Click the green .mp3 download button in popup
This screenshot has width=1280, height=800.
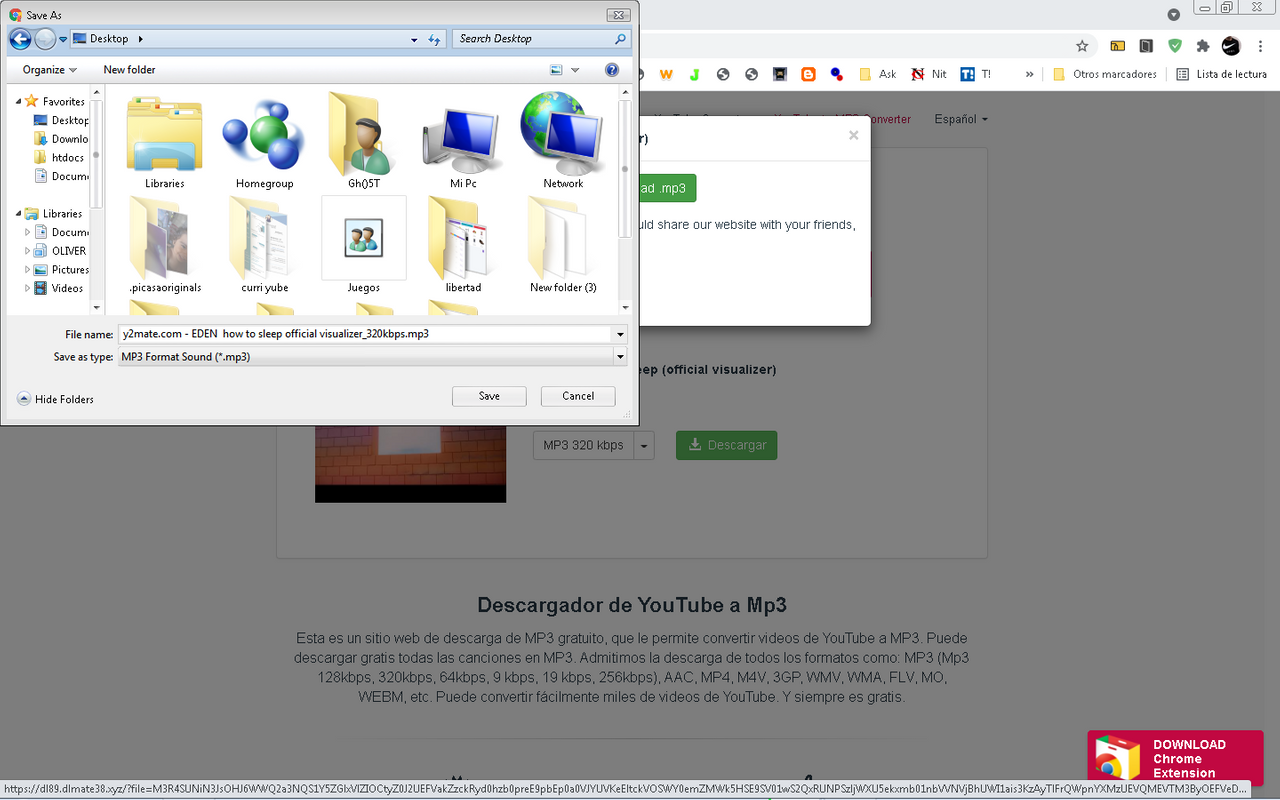[x=666, y=188]
